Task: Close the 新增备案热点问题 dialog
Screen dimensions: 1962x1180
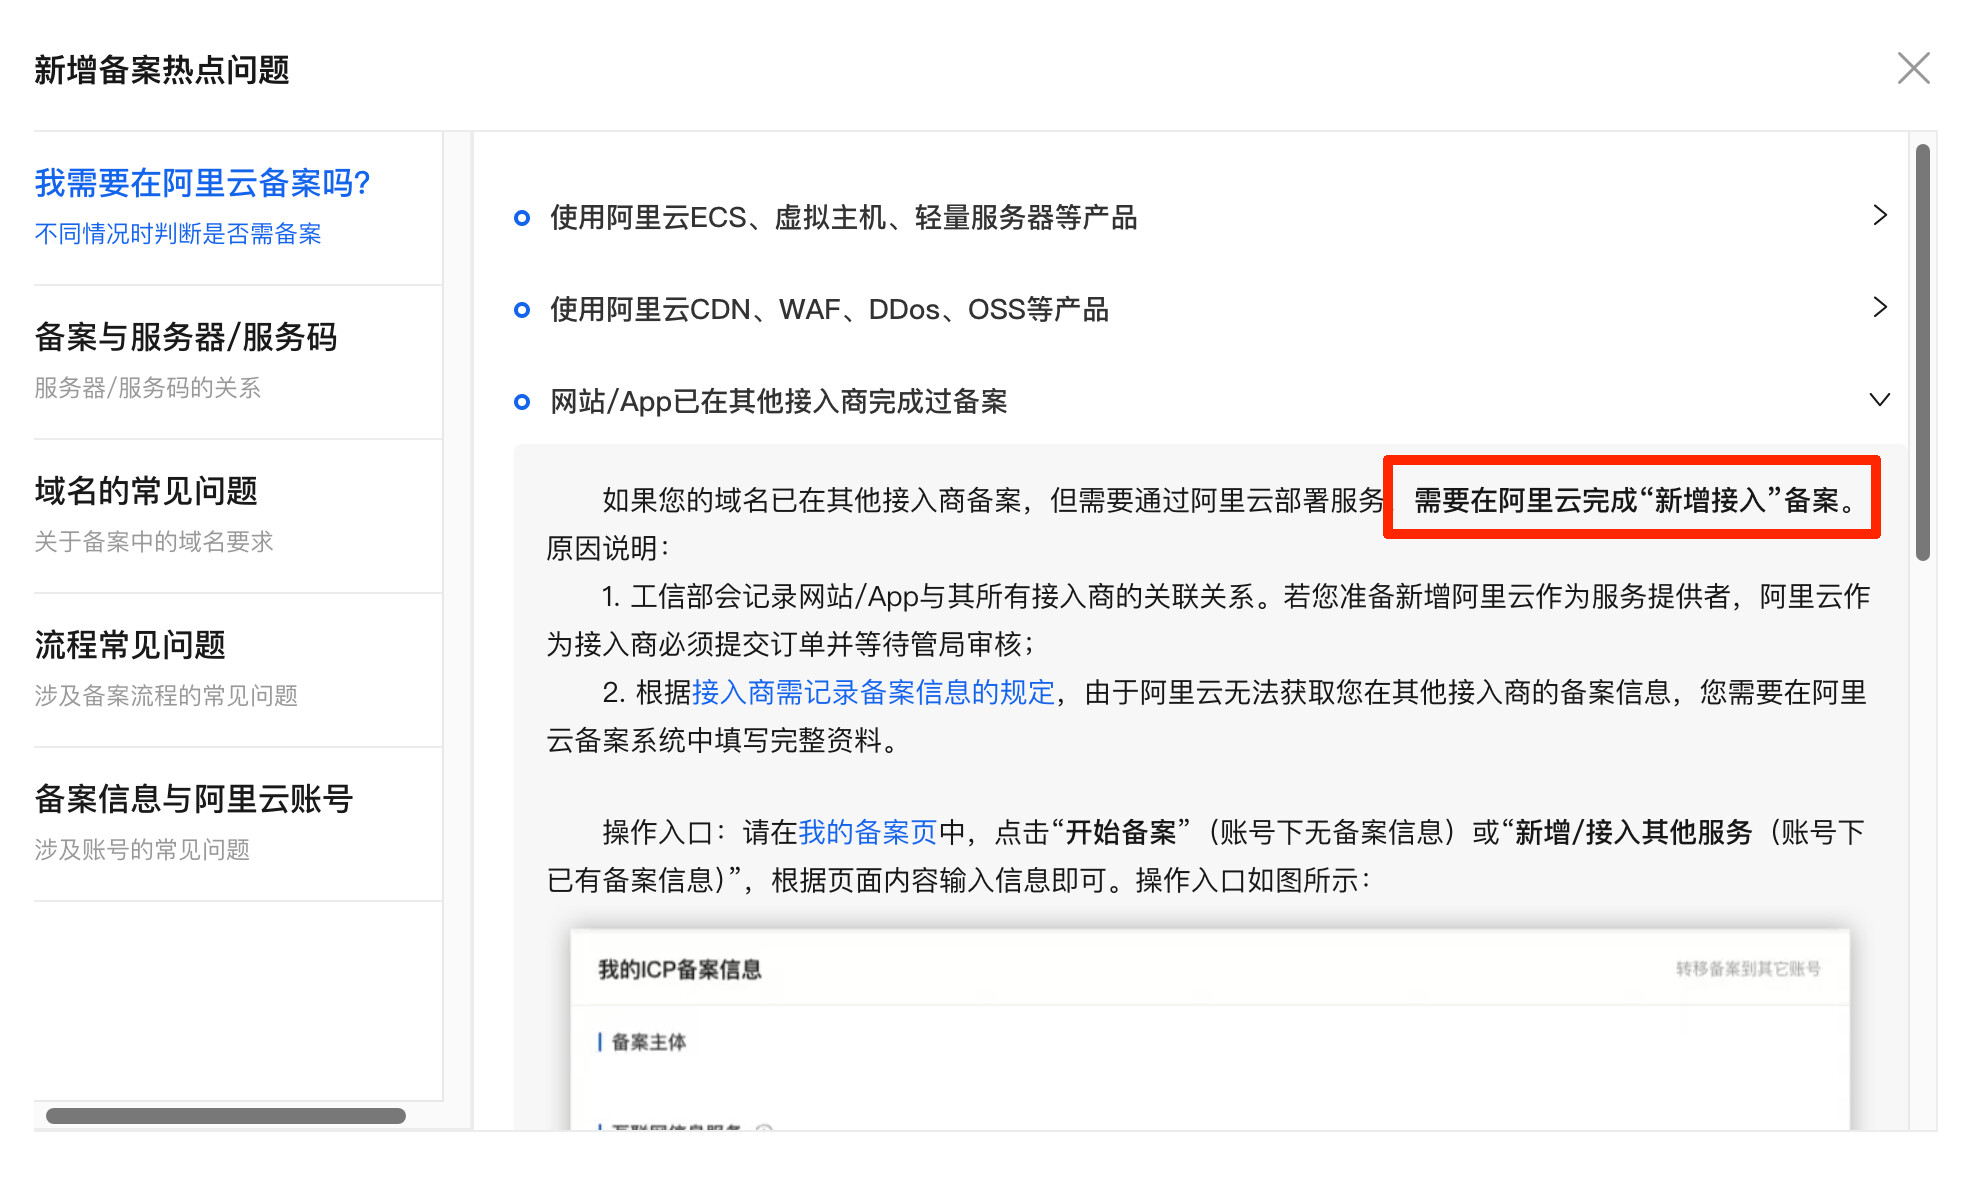Action: click(1913, 69)
